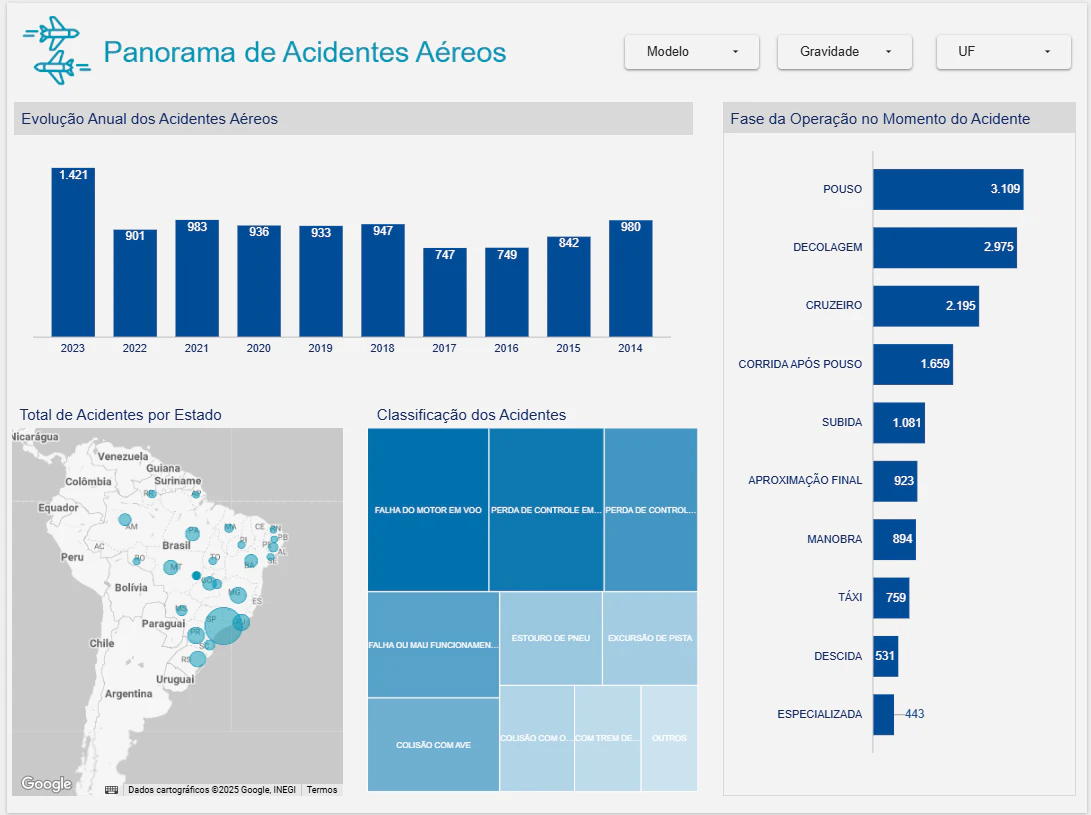Click 'Evolução Anual dos Acidentes Aéreos' heading
Screen dimensions: 1091x815
[150, 119]
